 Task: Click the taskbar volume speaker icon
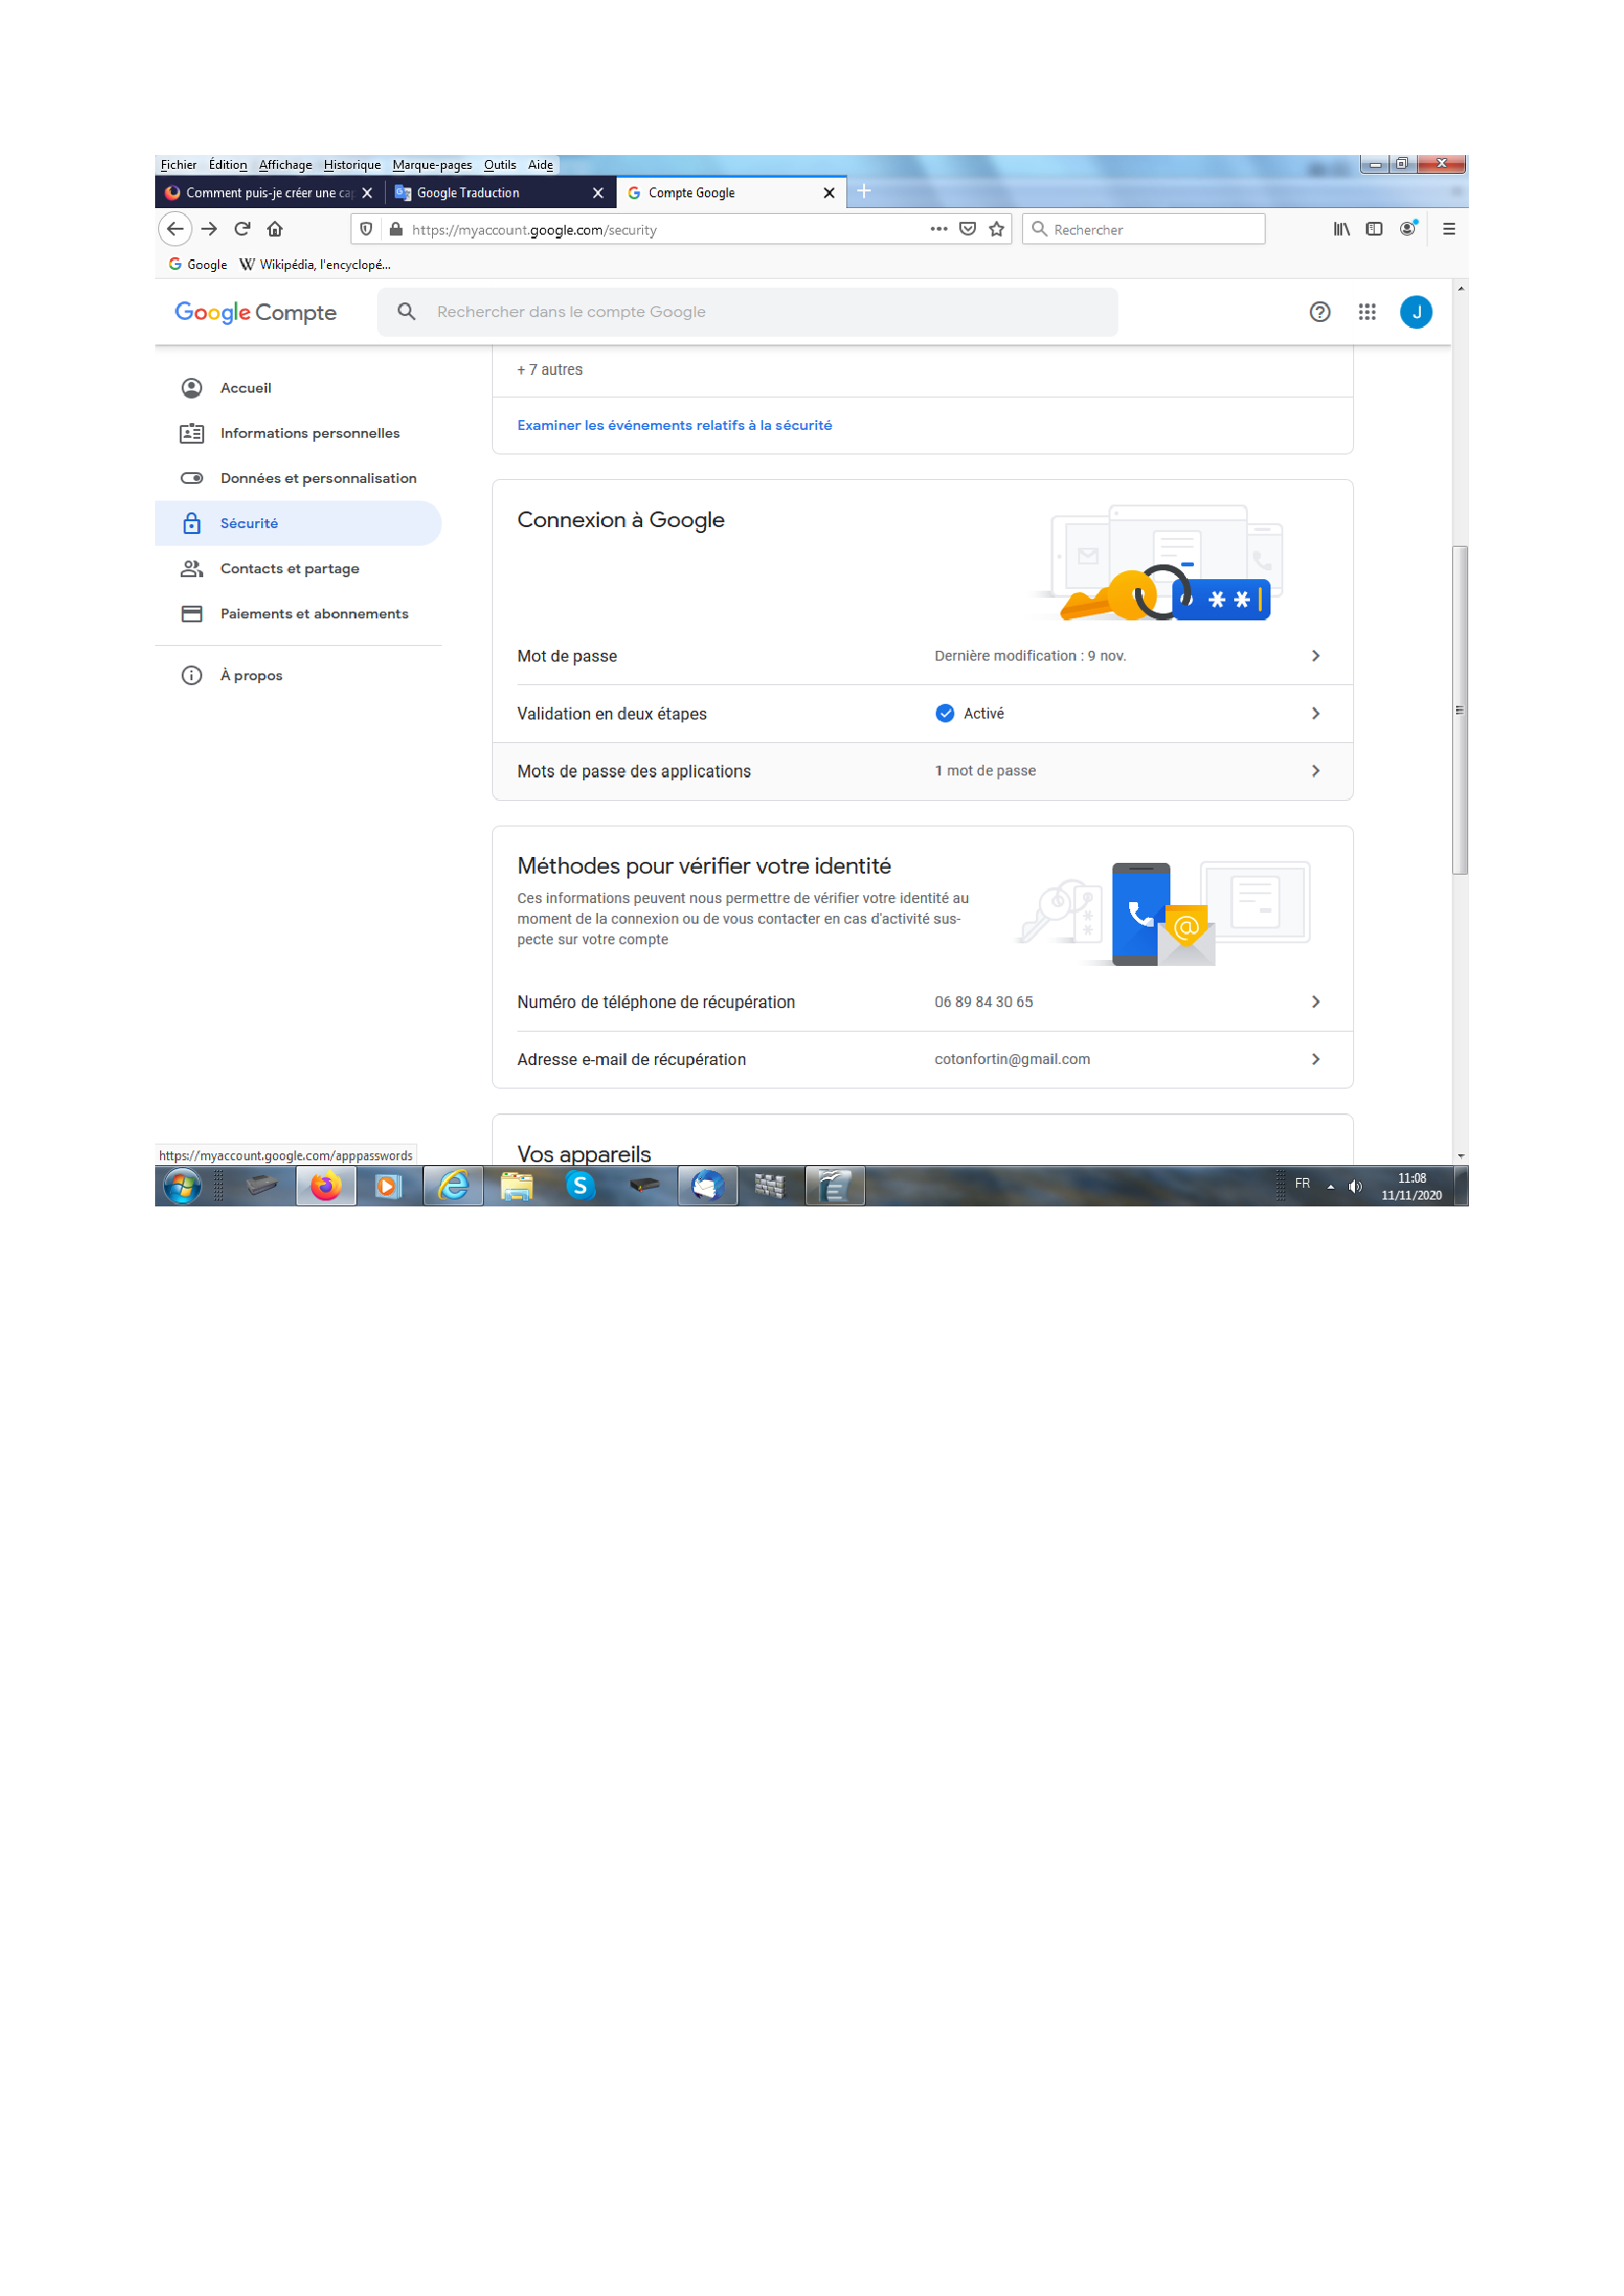click(1355, 1187)
